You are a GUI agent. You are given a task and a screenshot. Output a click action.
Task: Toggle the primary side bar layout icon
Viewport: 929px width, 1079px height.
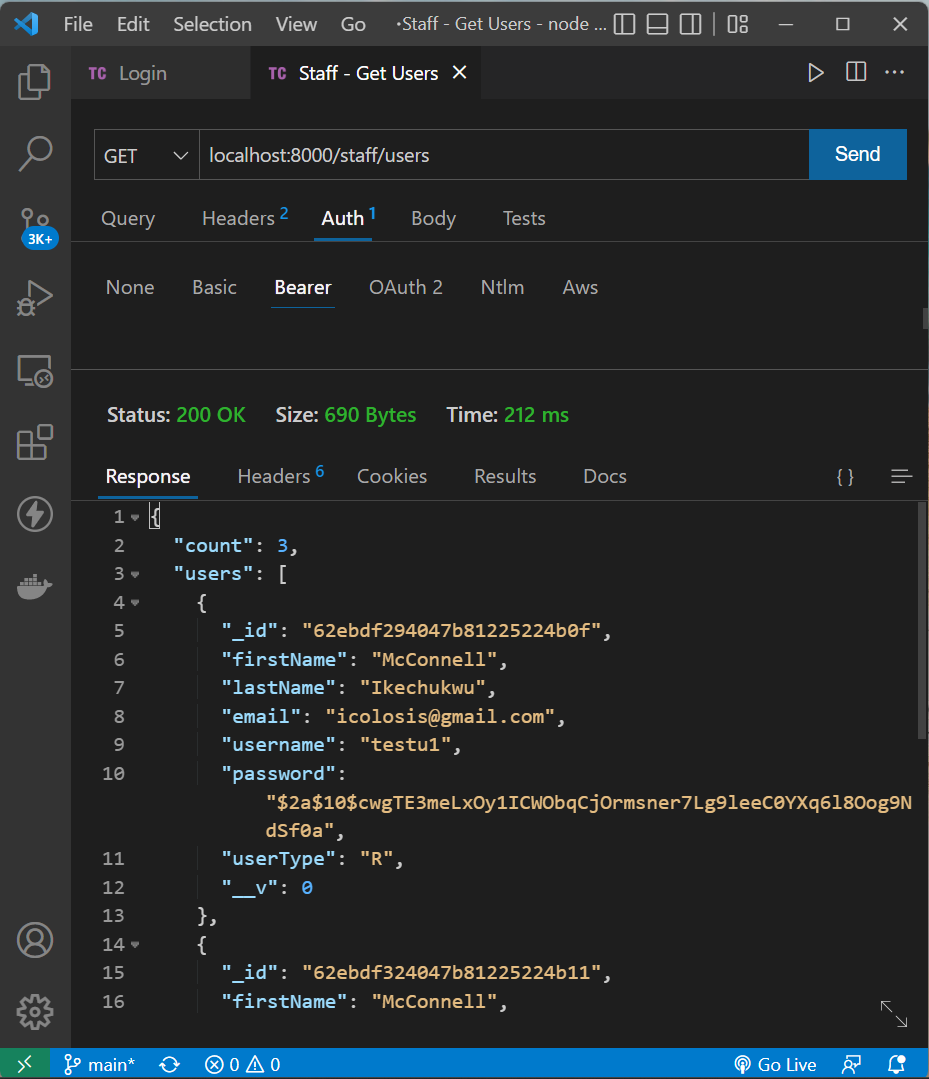tap(624, 25)
